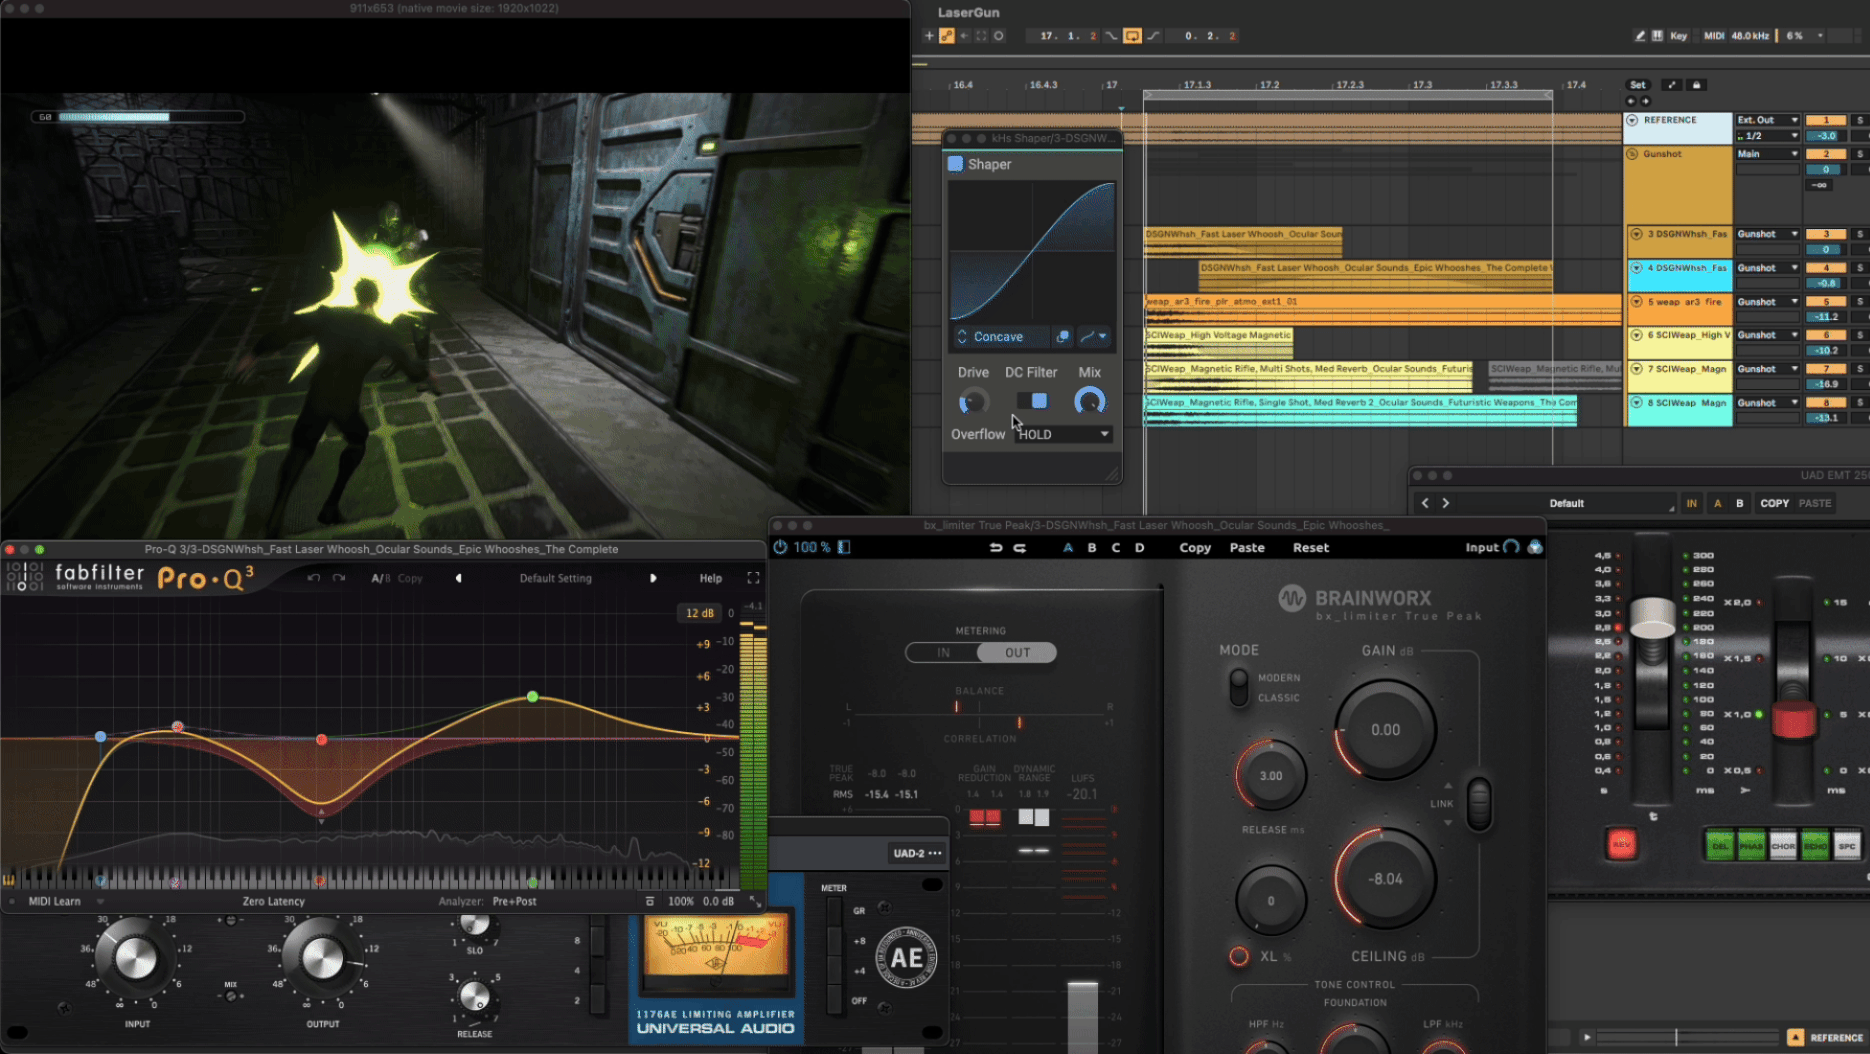Click Pro-Q 3 redo arrow

tap(339, 578)
